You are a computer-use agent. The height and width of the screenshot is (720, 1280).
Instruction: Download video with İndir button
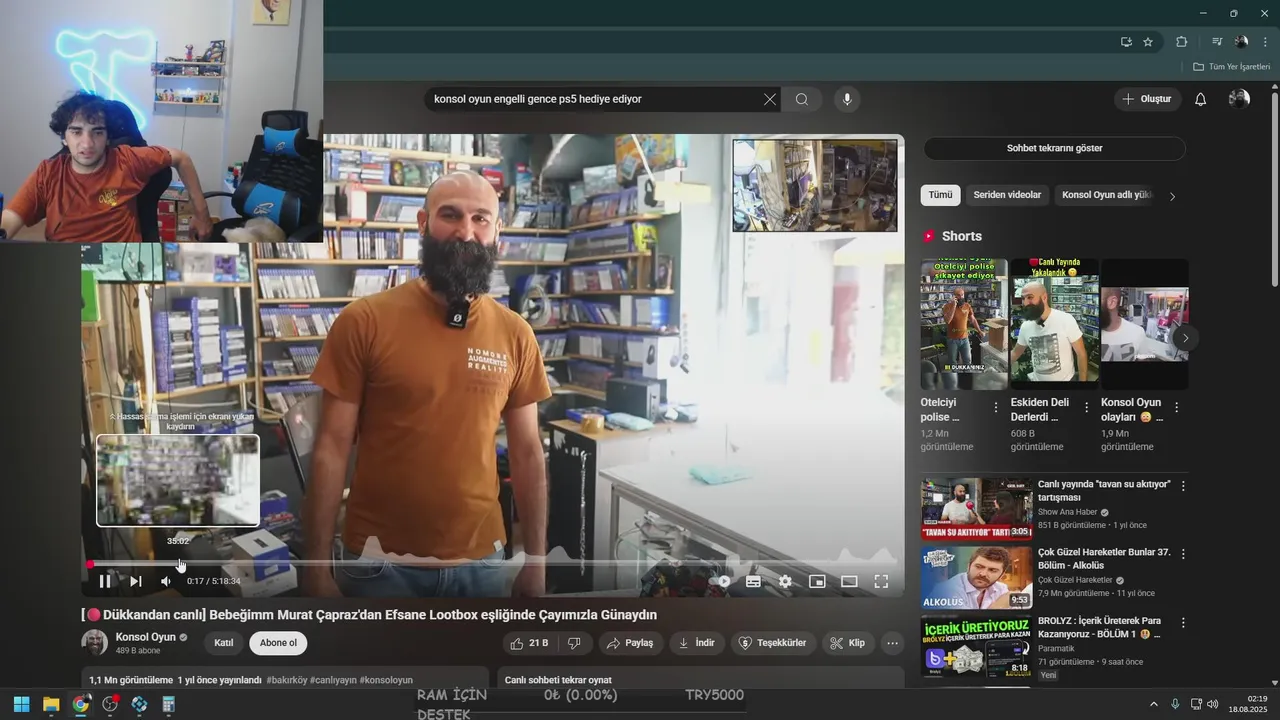point(696,643)
